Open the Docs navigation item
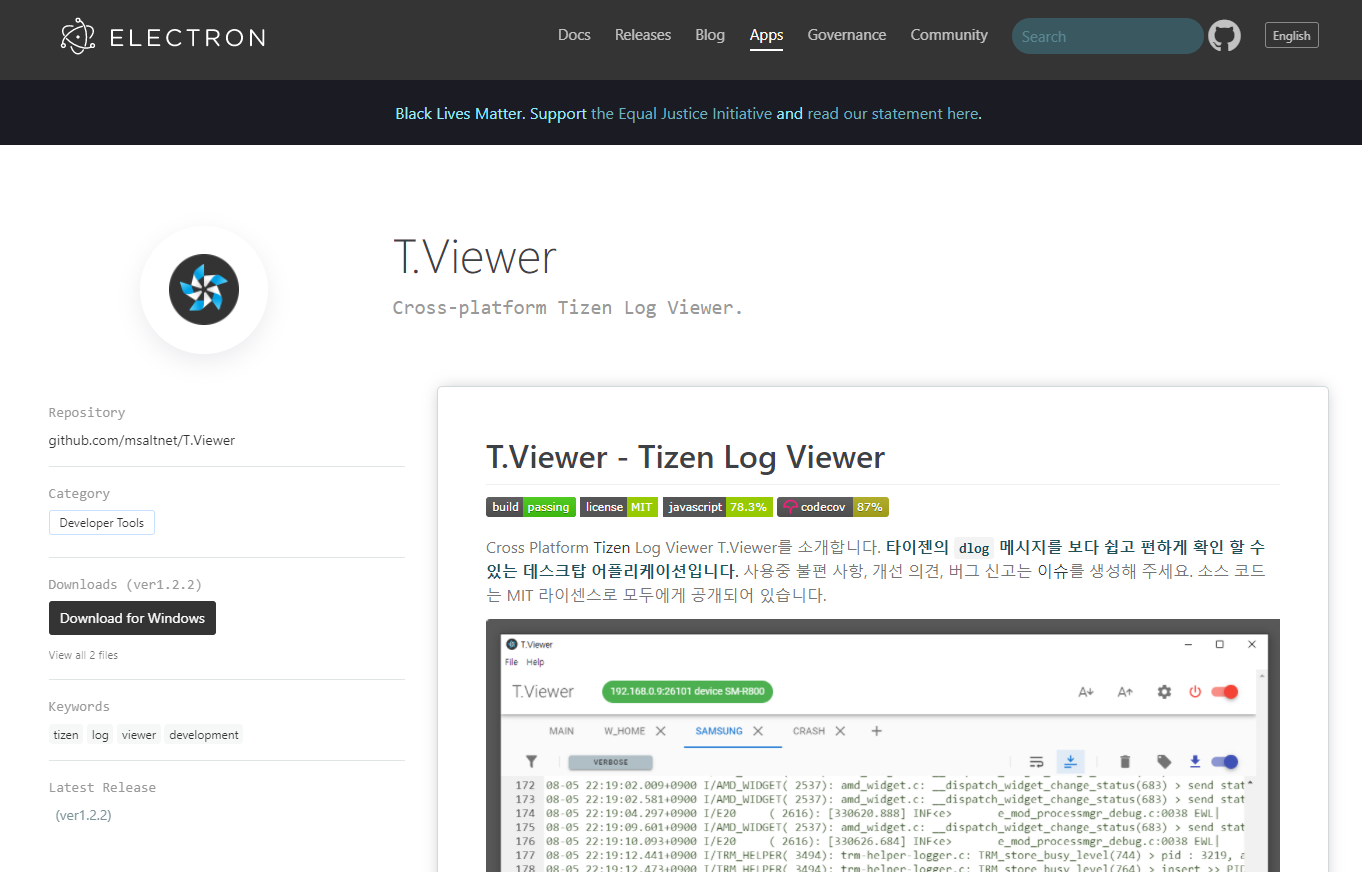Screen dimensions: 1362x872 574,35
